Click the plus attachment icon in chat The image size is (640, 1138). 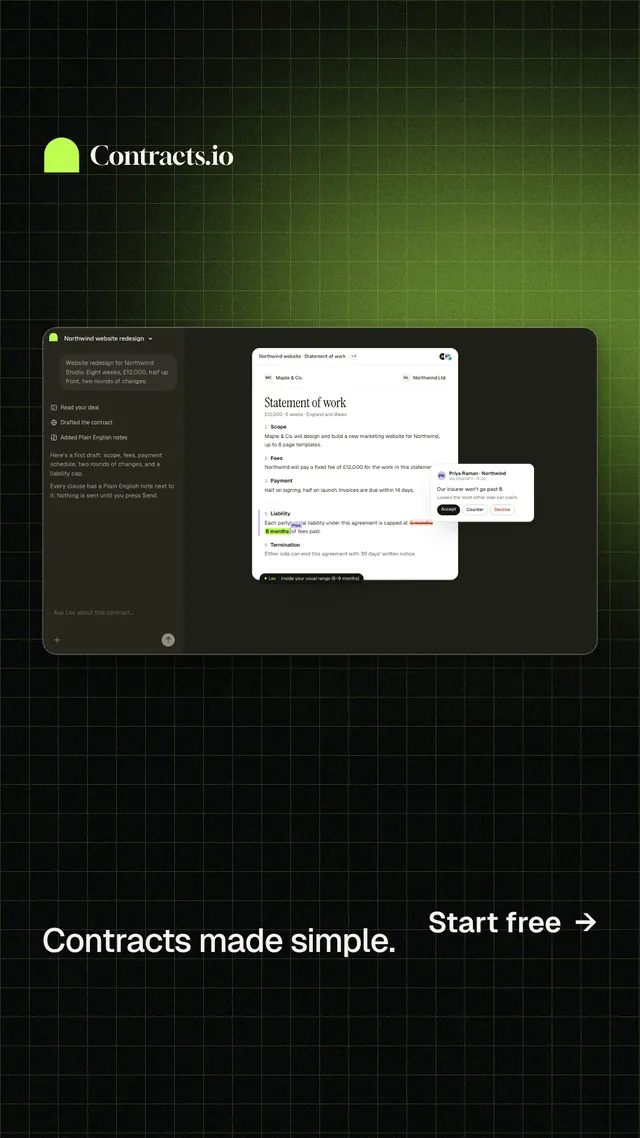pos(57,639)
